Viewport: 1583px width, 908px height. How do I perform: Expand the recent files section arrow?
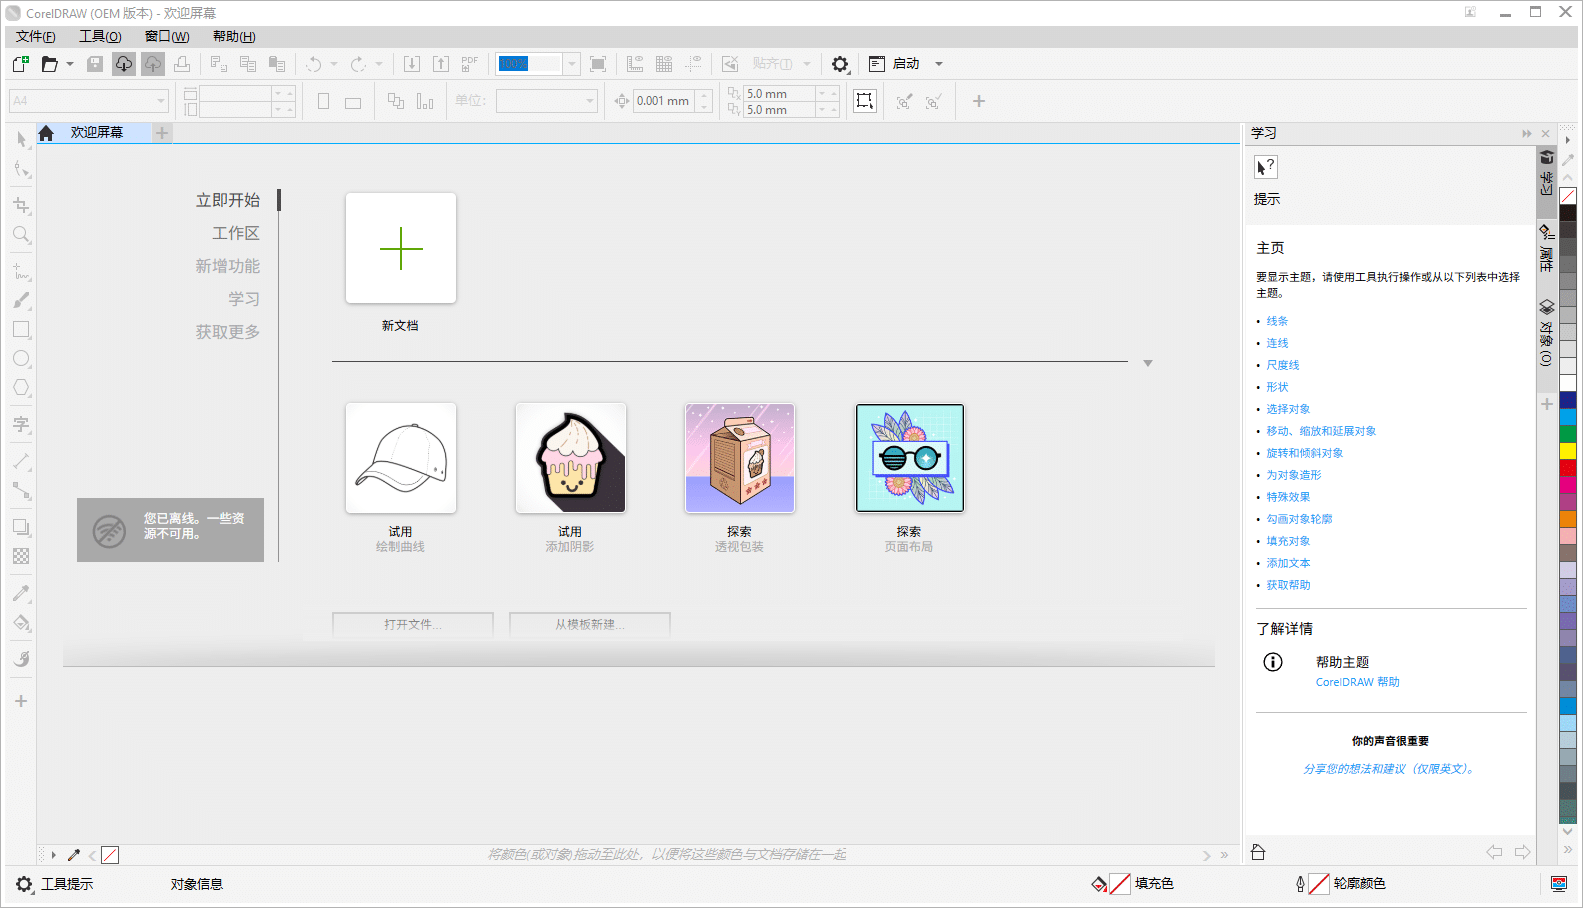click(x=1148, y=363)
